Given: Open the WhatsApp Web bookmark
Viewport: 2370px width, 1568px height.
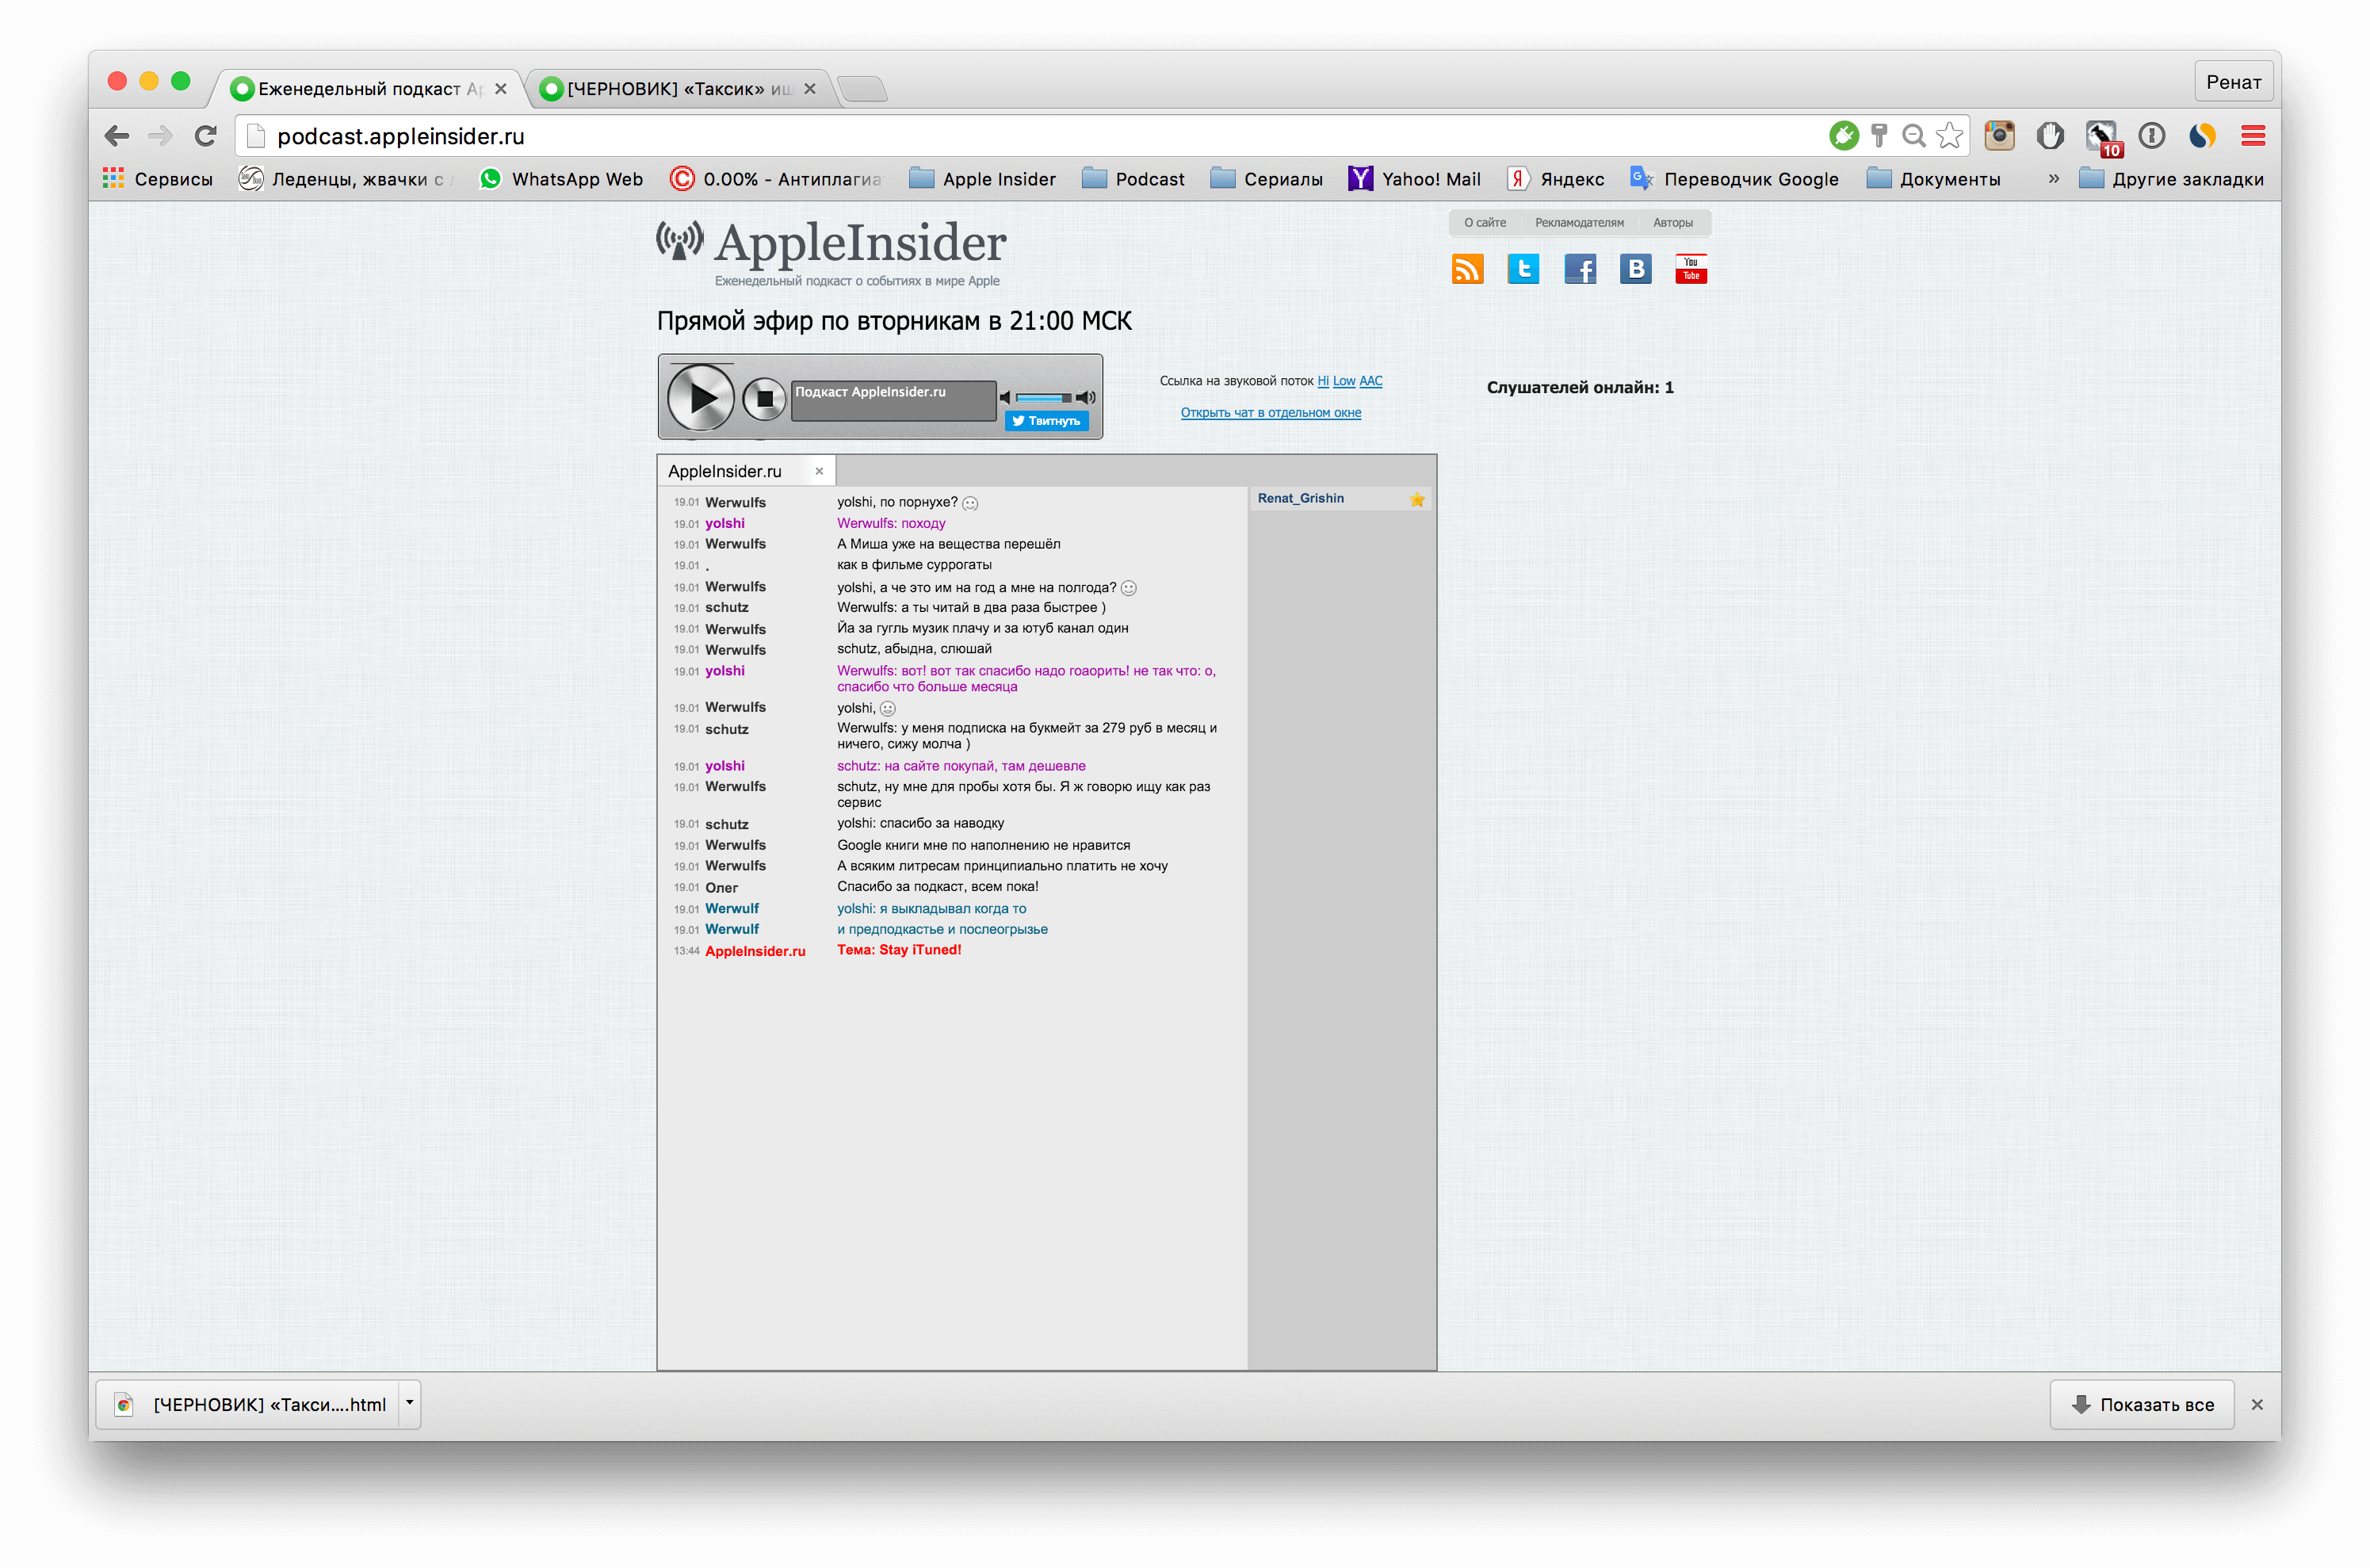Looking at the screenshot, I should (561, 179).
